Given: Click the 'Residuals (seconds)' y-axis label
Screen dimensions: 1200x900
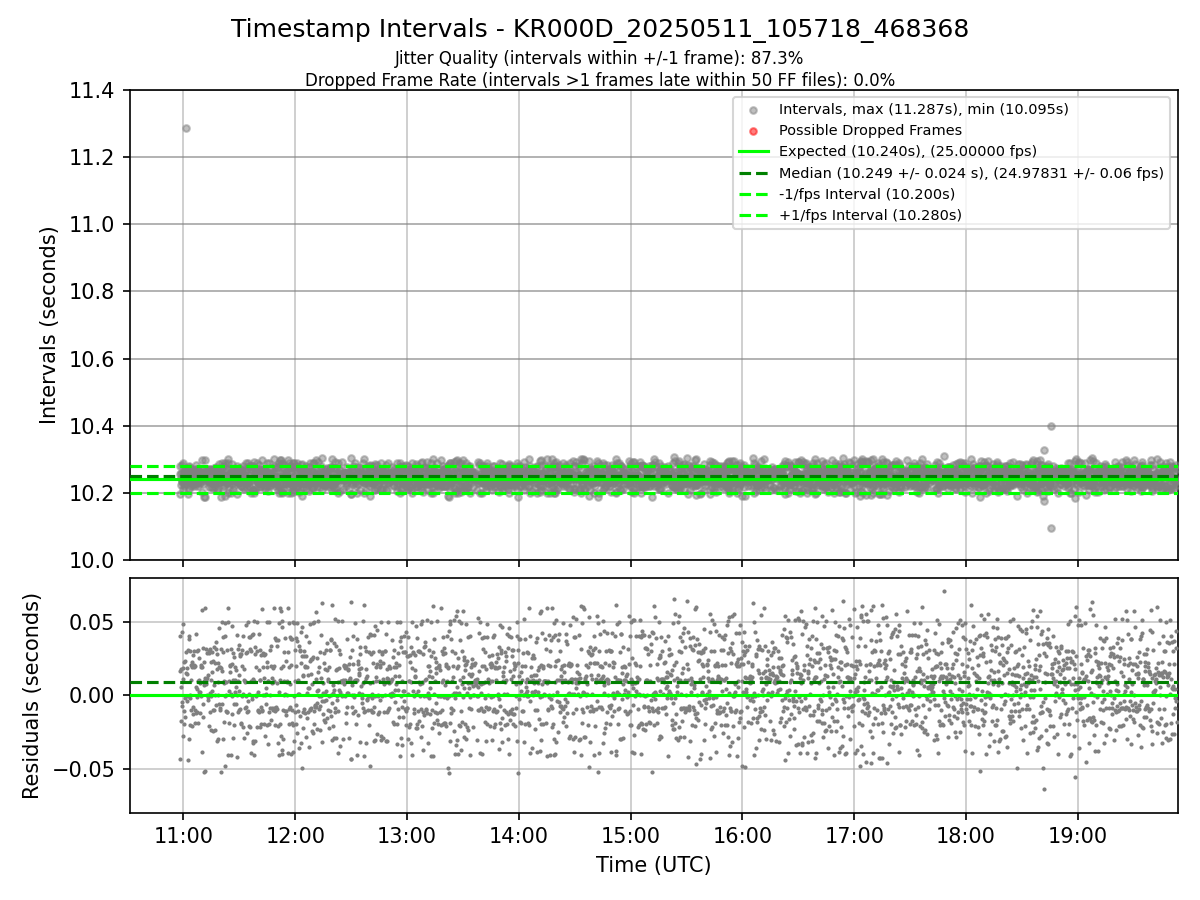Looking at the screenshot, I should click(x=32, y=696).
